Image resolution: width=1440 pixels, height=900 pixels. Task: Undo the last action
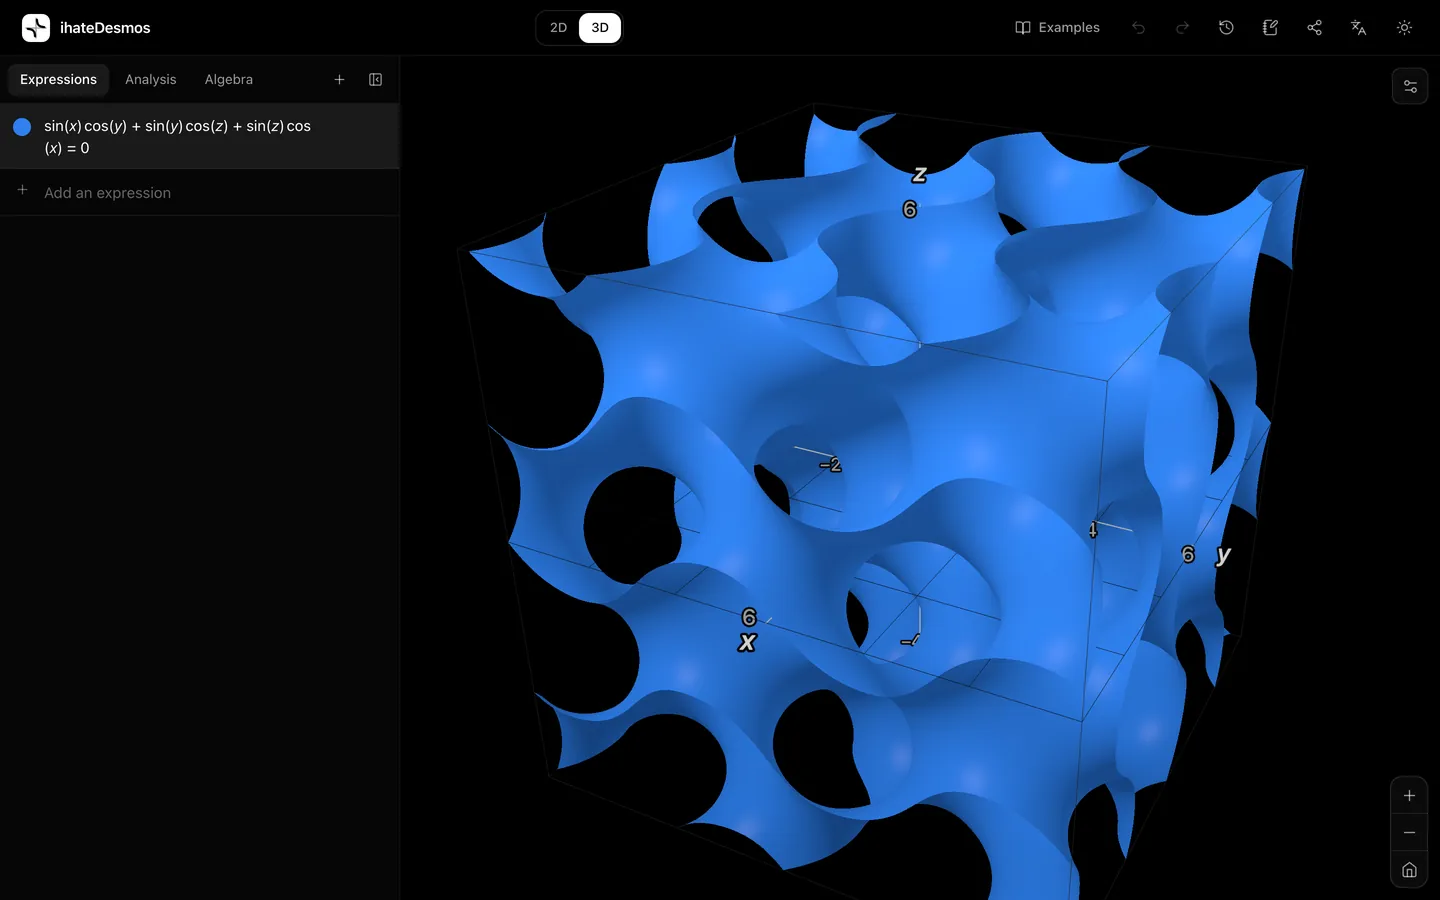(x=1138, y=28)
